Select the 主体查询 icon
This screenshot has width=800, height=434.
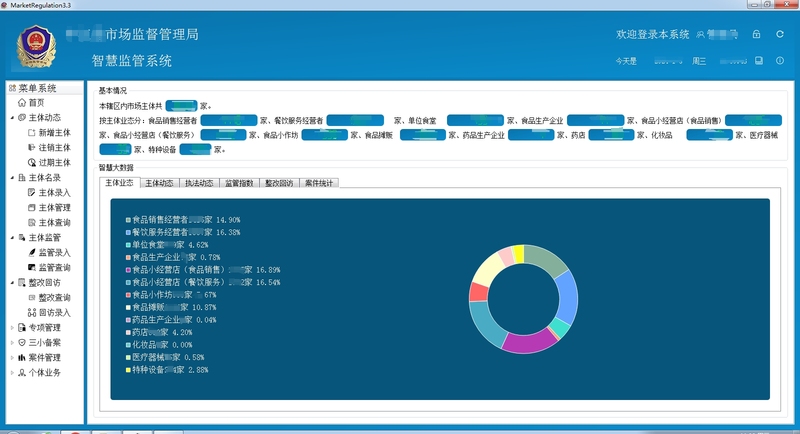32,223
